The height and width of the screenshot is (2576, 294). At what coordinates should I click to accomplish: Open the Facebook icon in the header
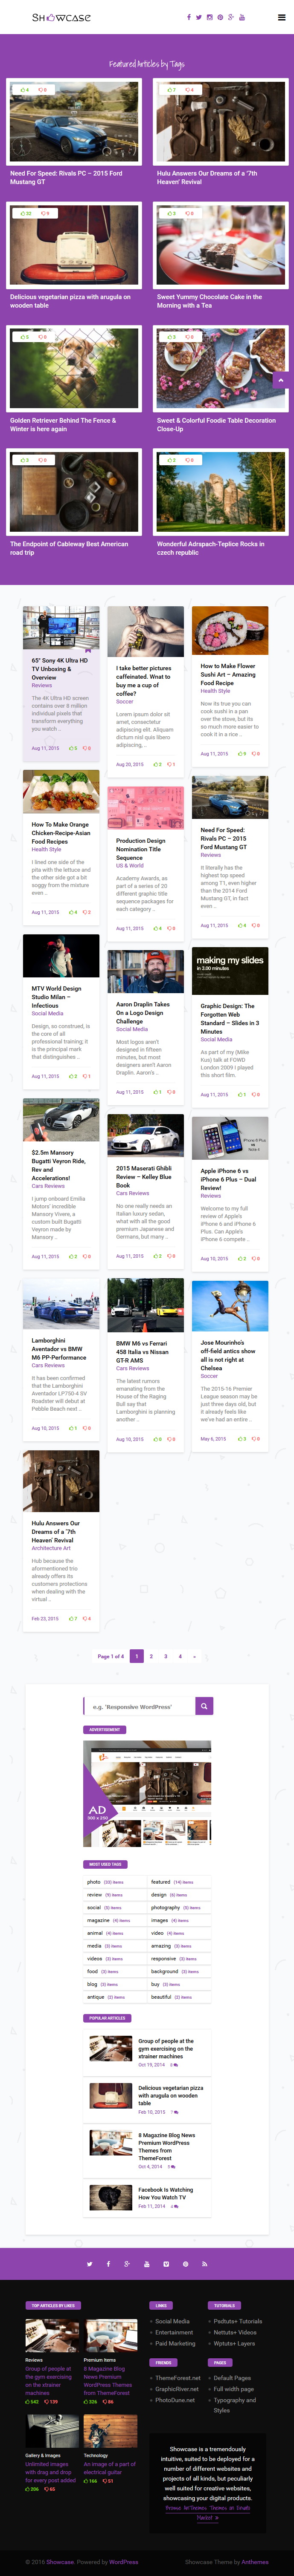click(x=188, y=17)
